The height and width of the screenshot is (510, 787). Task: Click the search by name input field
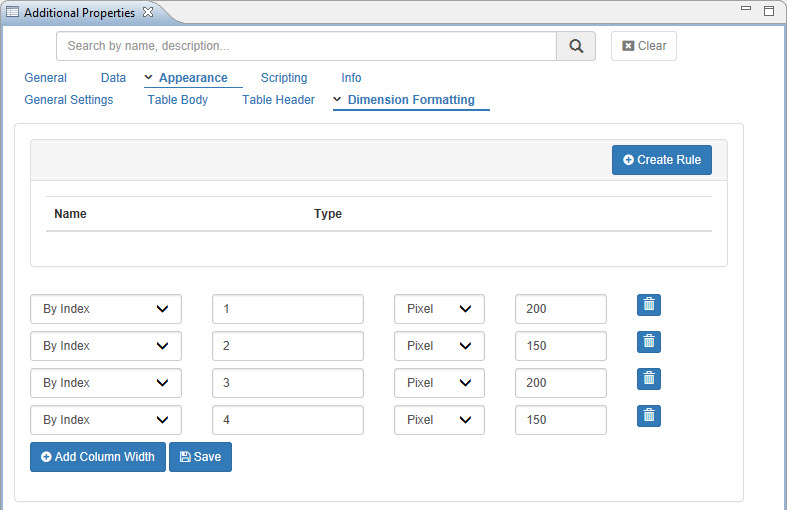(x=306, y=46)
